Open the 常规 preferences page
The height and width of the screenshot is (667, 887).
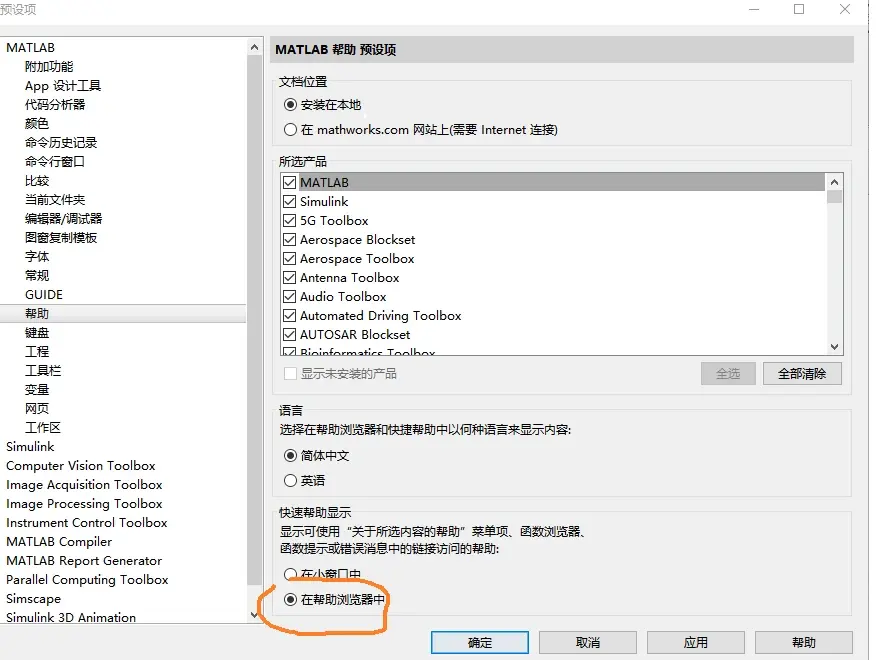coord(37,276)
